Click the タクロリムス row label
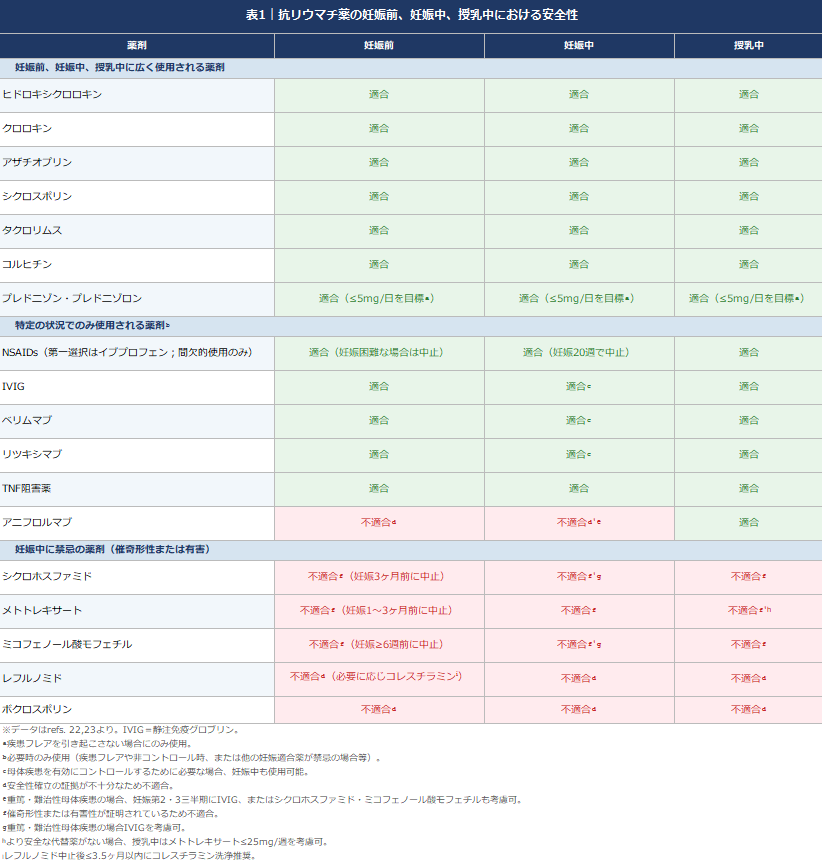The image size is (822, 868). (32, 230)
